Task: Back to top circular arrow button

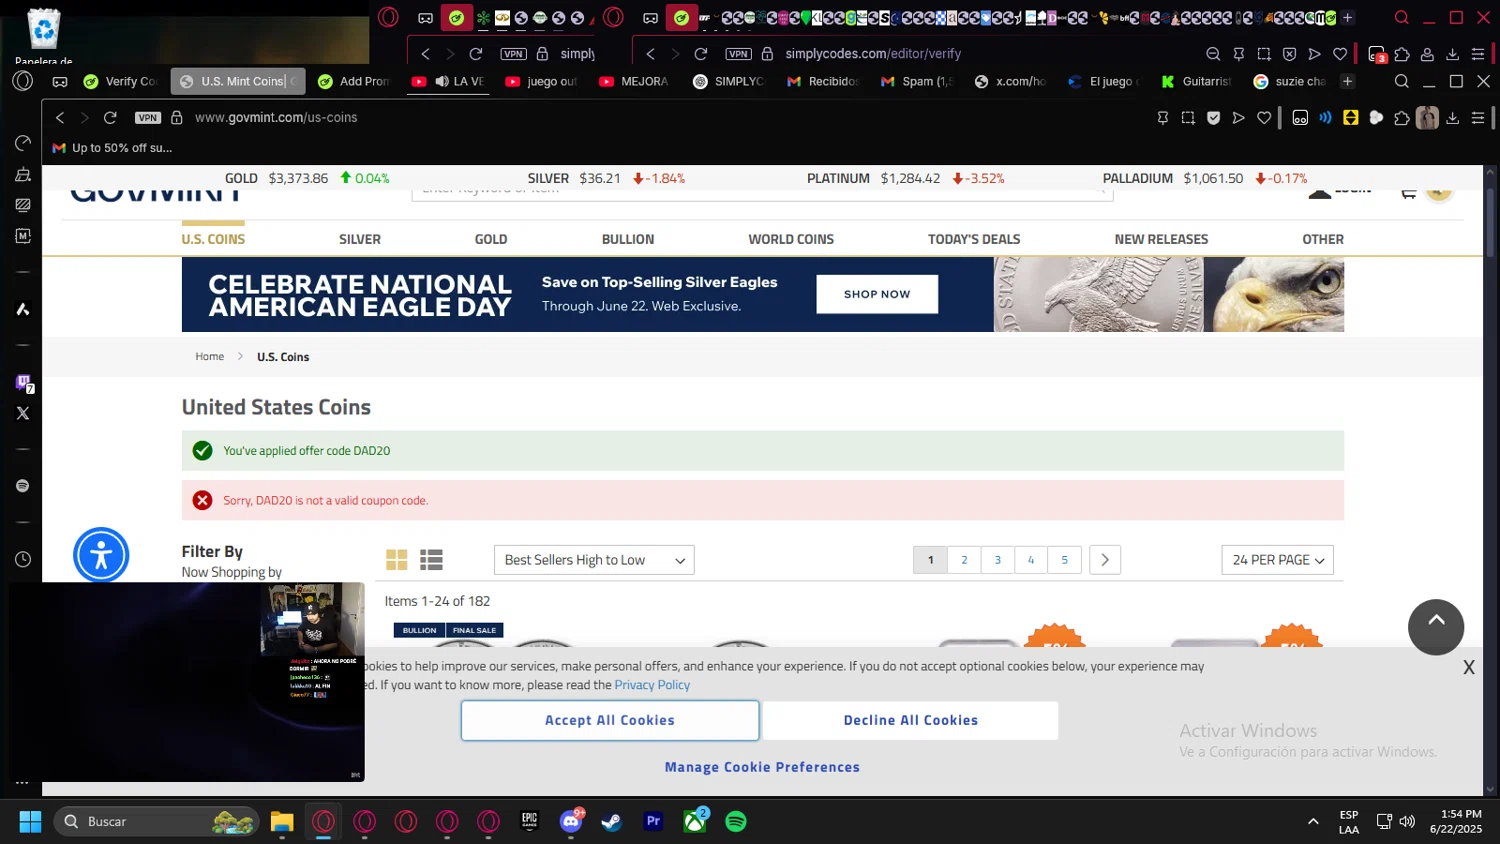Action: [1436, 627]
